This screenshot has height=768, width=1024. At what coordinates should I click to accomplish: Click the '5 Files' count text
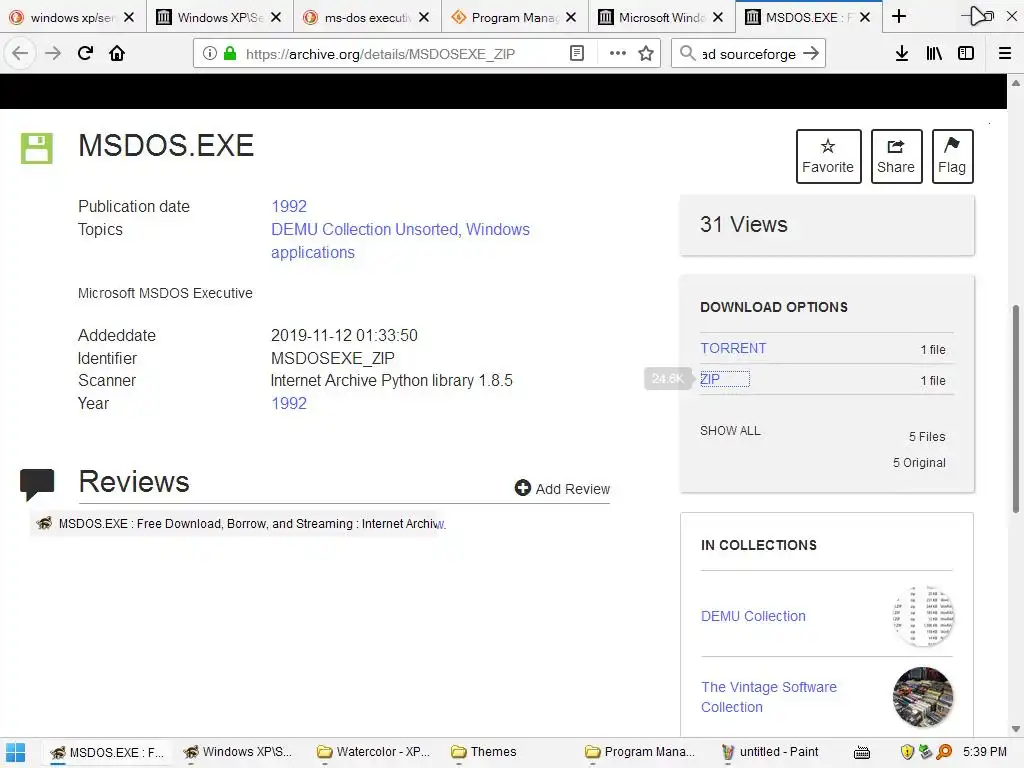(x=927, y=437)
